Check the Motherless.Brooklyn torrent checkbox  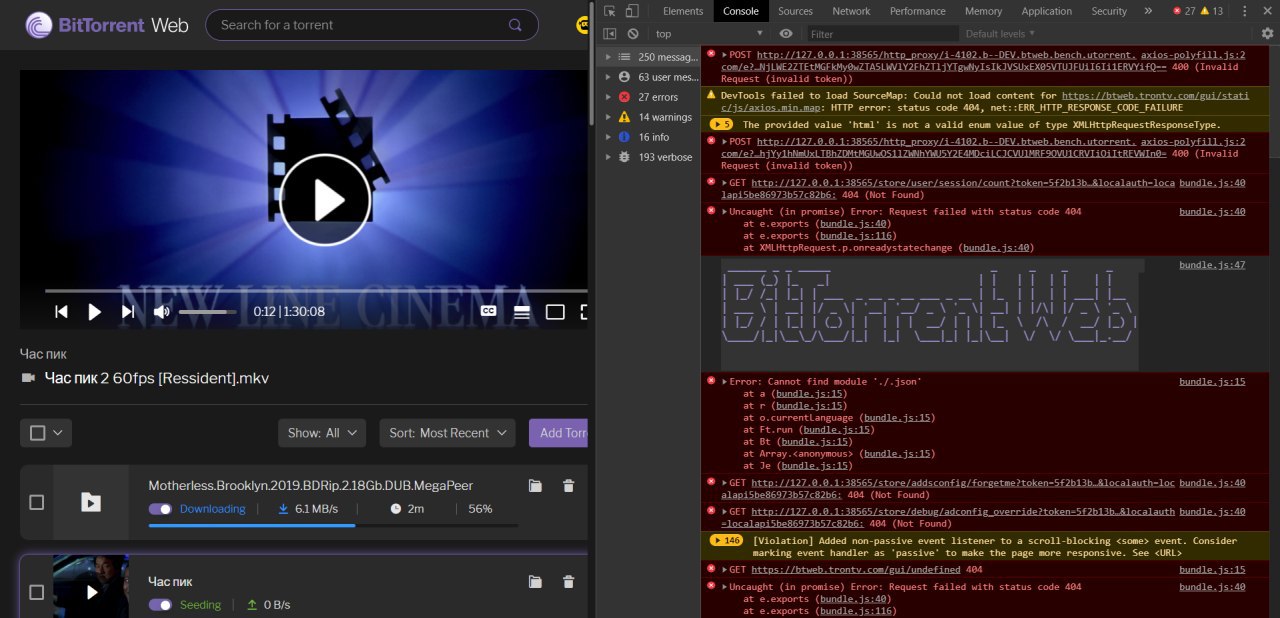tap(37, 502)
